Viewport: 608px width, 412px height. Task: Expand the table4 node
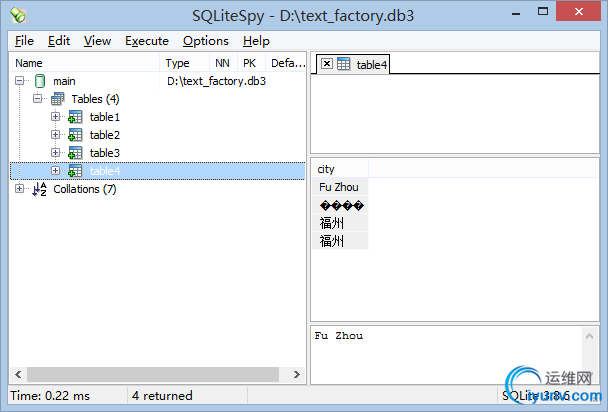click(x=55, y=171)
